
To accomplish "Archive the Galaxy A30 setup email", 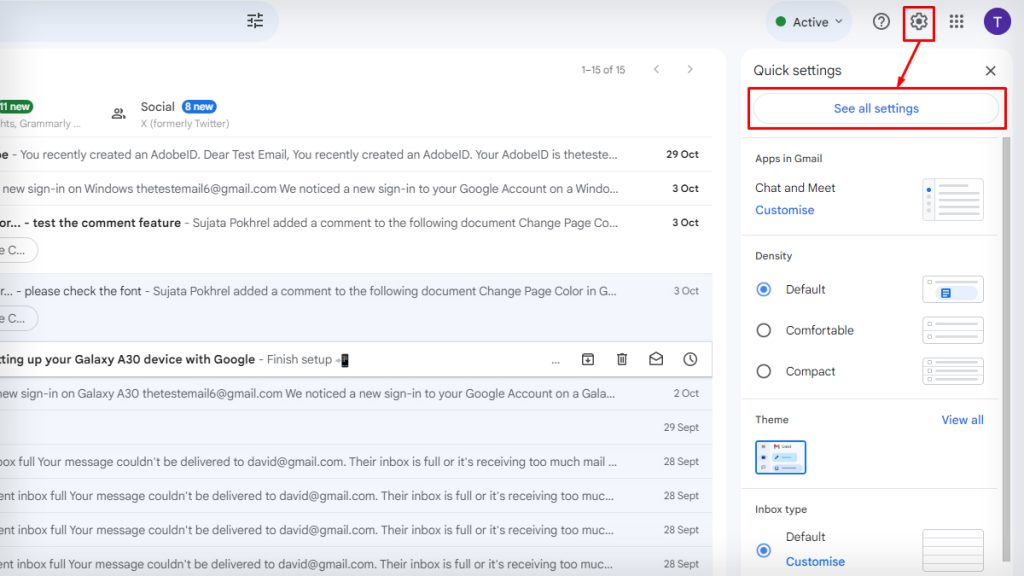I will point(588,359).
